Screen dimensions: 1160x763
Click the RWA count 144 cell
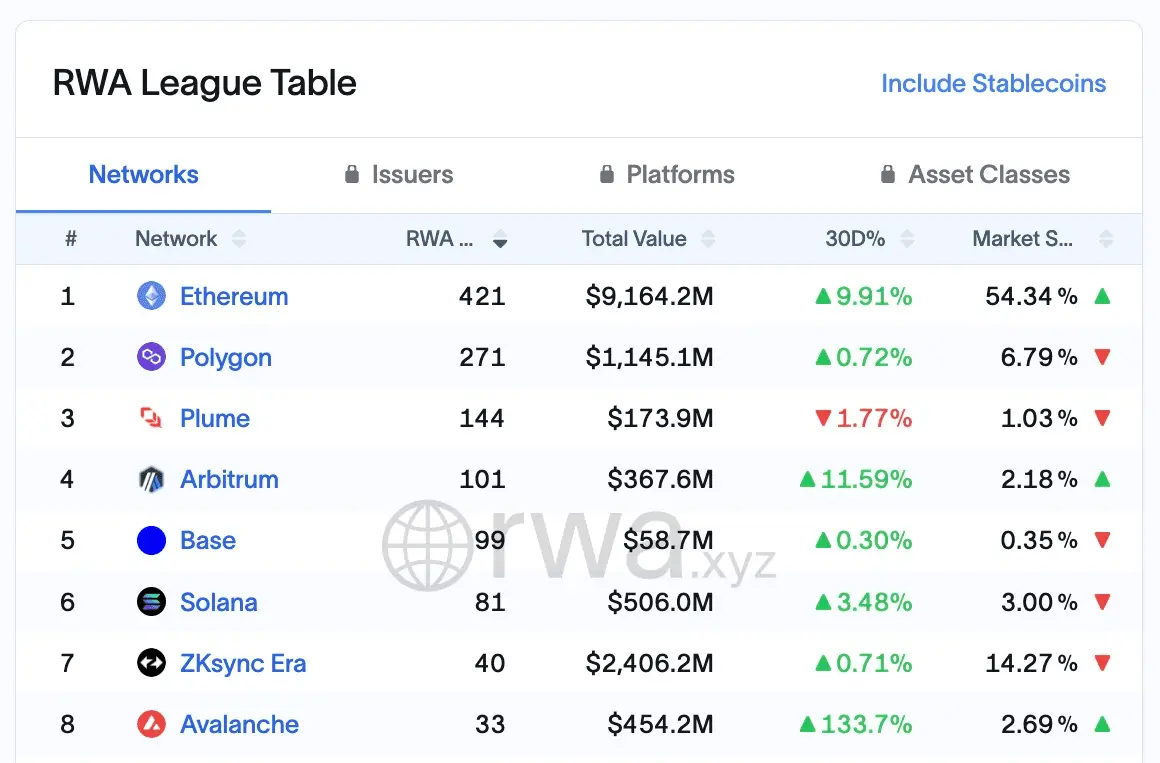point(482,418)
